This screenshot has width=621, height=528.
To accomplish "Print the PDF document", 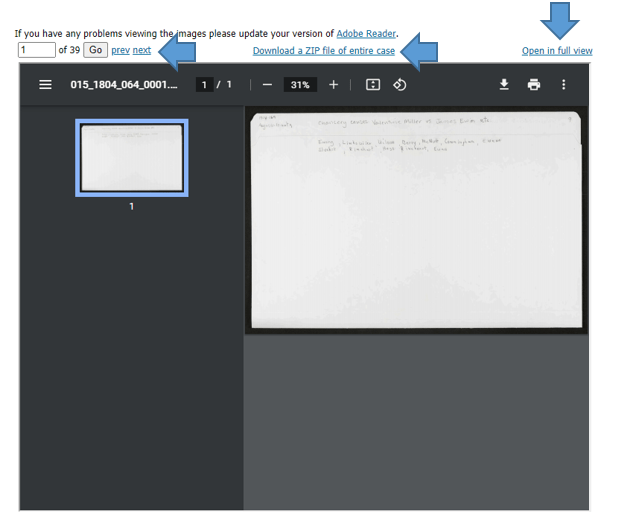I will (534, 85).
